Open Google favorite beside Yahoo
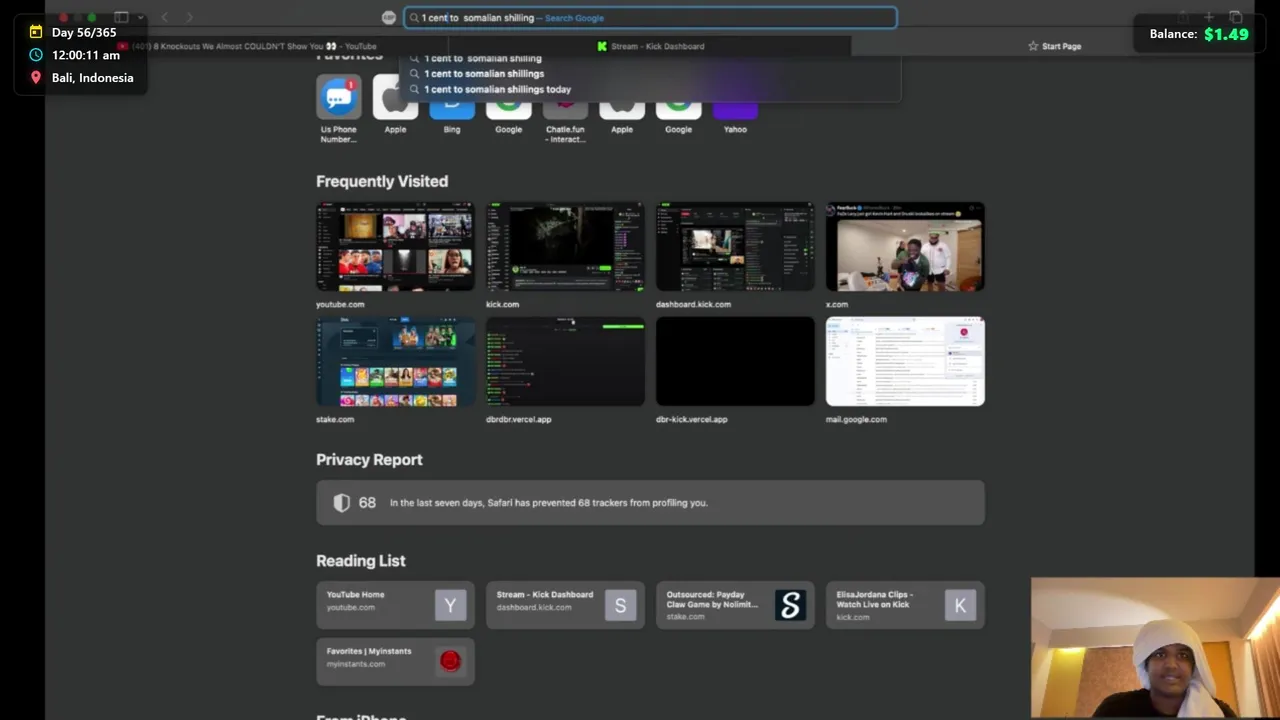The height and width of the screenshot is (720, 1280). click(x=678, y=108)
